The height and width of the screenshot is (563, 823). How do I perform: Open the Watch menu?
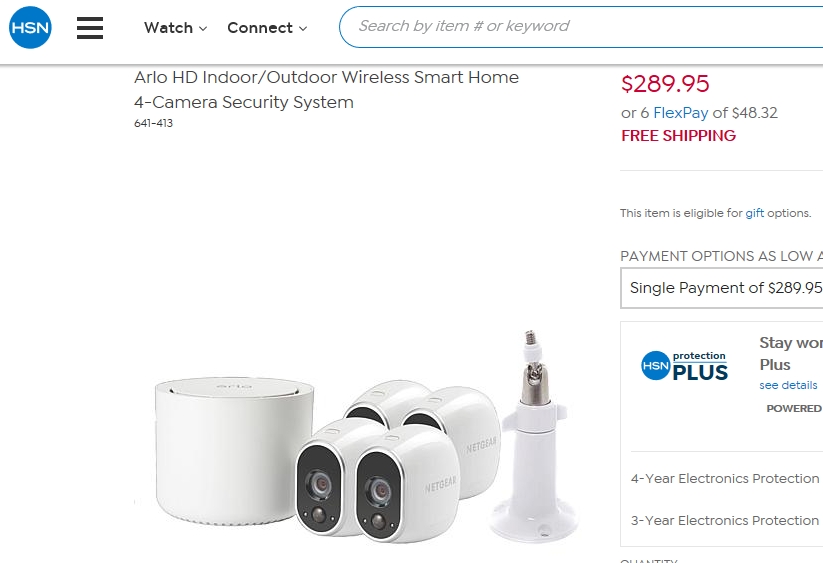coord(175,28)
